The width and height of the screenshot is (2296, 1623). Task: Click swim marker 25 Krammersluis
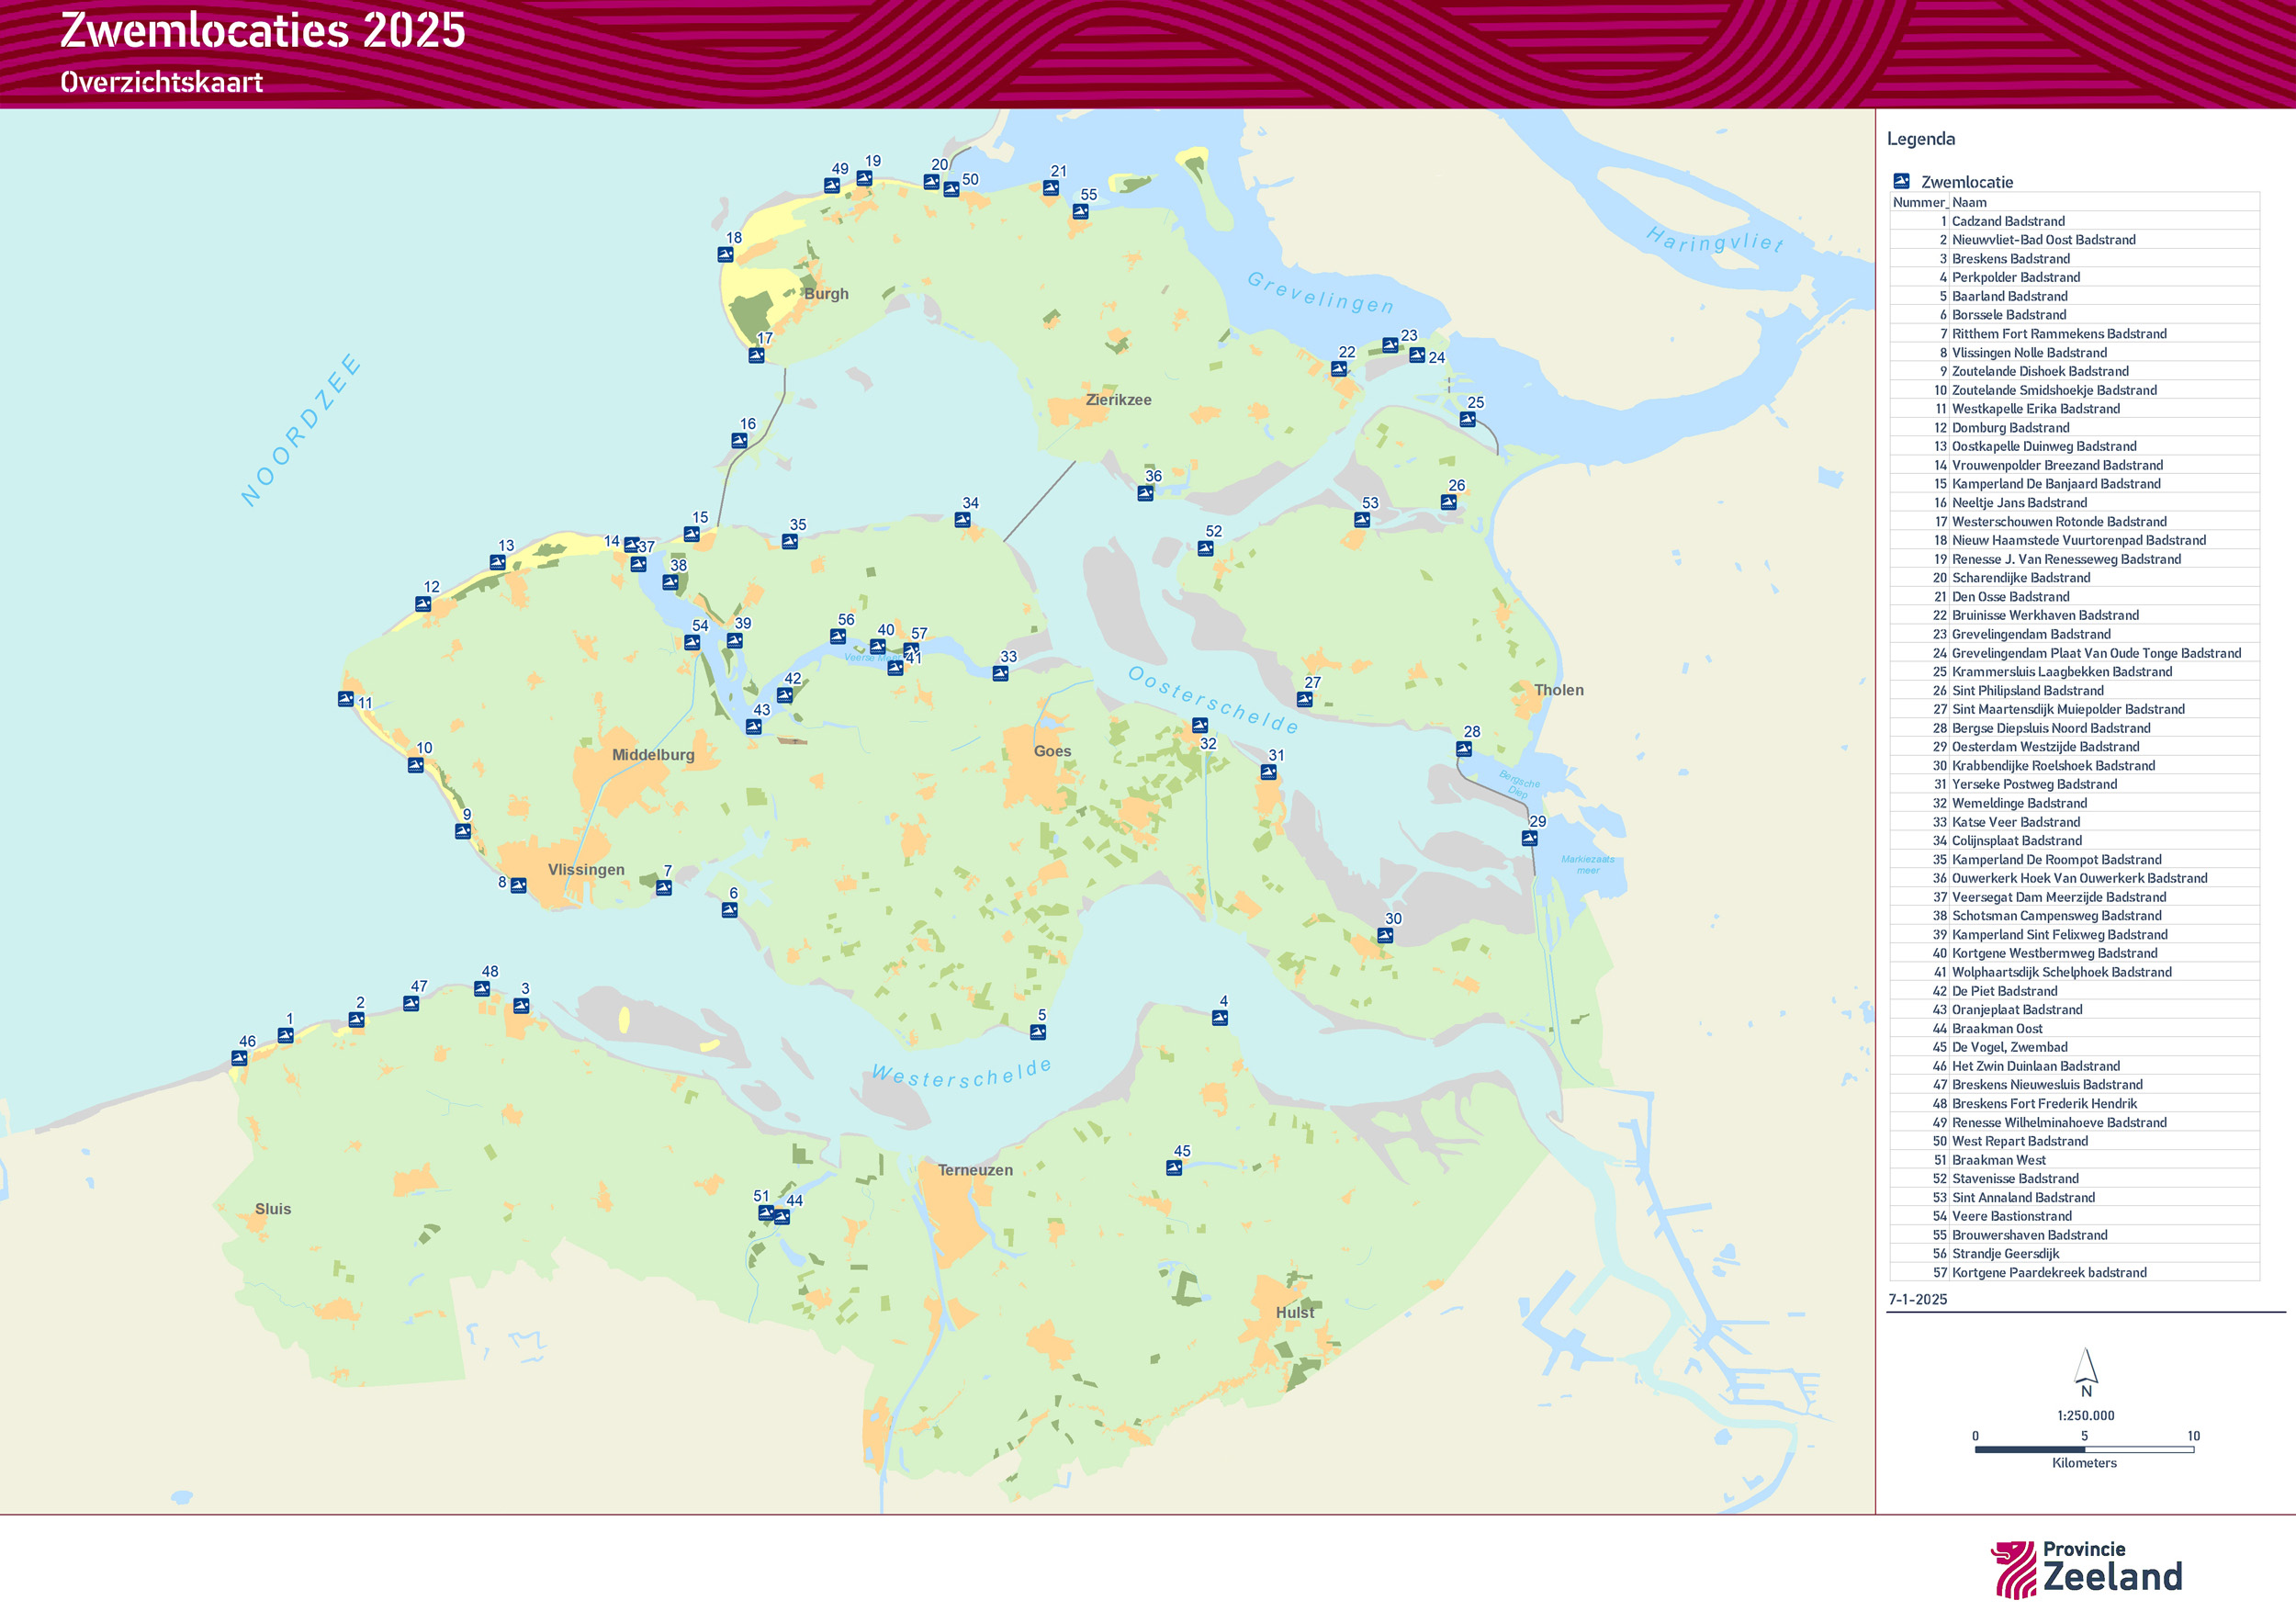tap(1467, 419)
